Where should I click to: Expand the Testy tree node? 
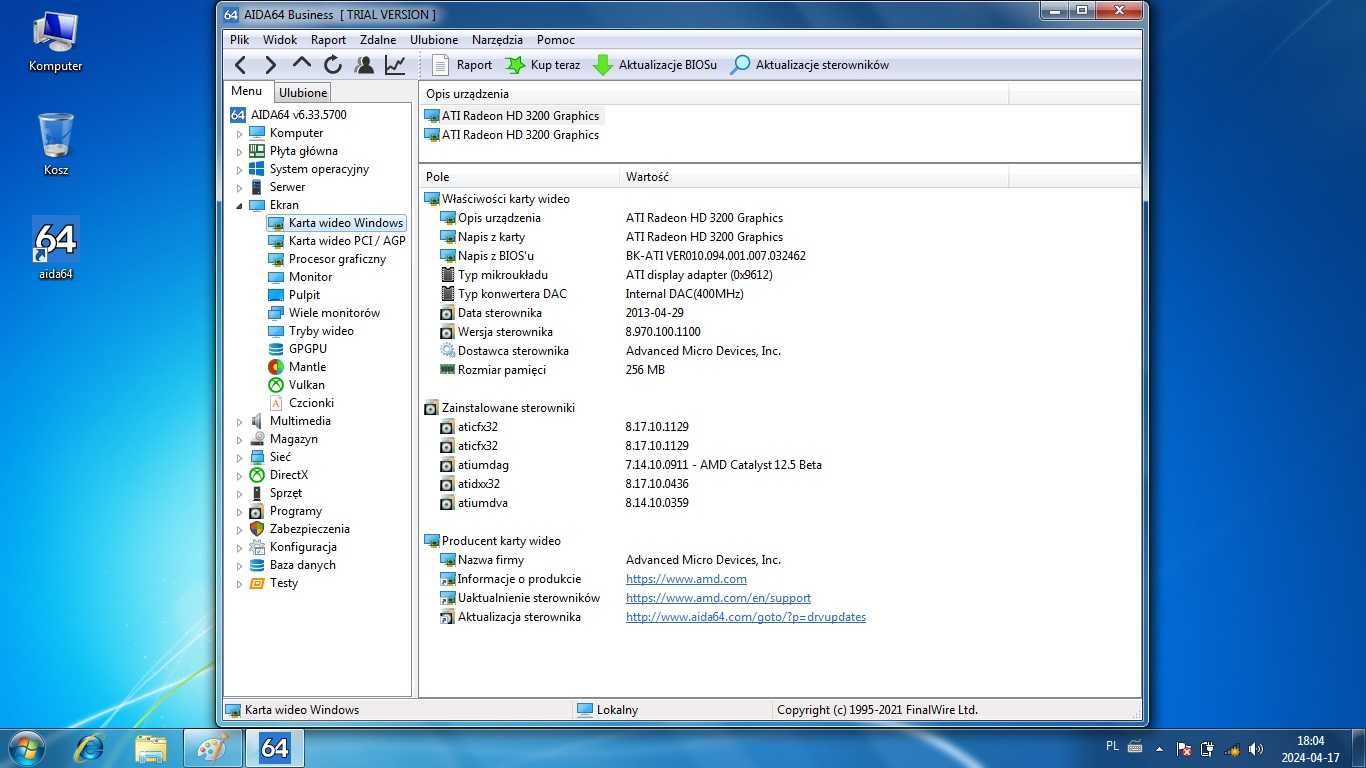239,584
